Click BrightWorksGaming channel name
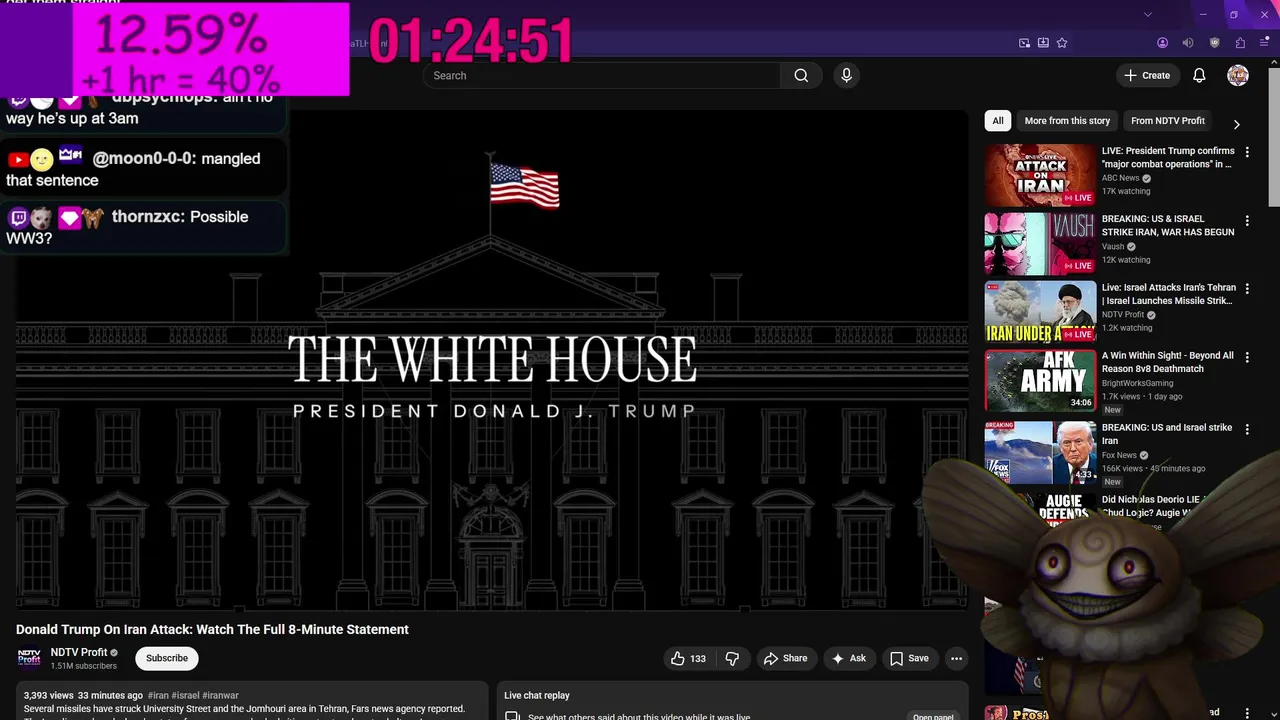 [1137, 383]
